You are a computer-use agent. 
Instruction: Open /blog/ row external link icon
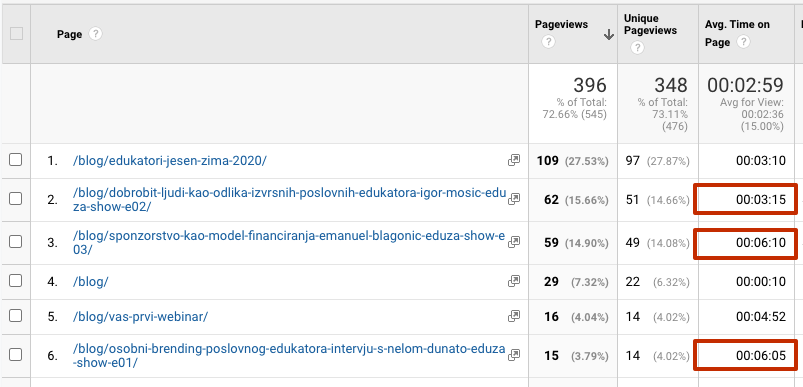[x=514, y=281]
